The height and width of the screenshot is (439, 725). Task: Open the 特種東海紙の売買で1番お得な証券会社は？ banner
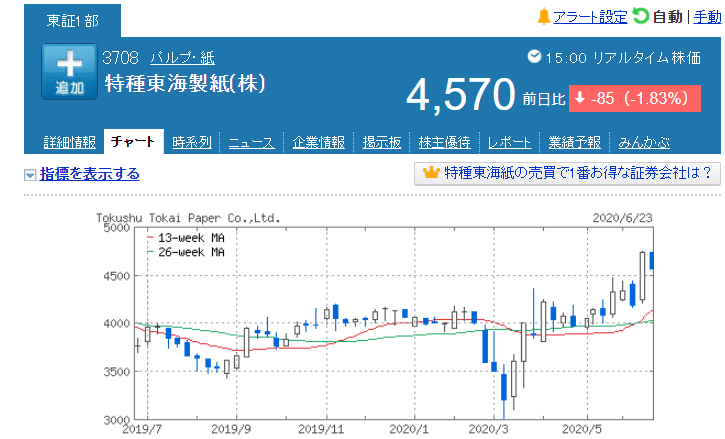coord(567,173)
